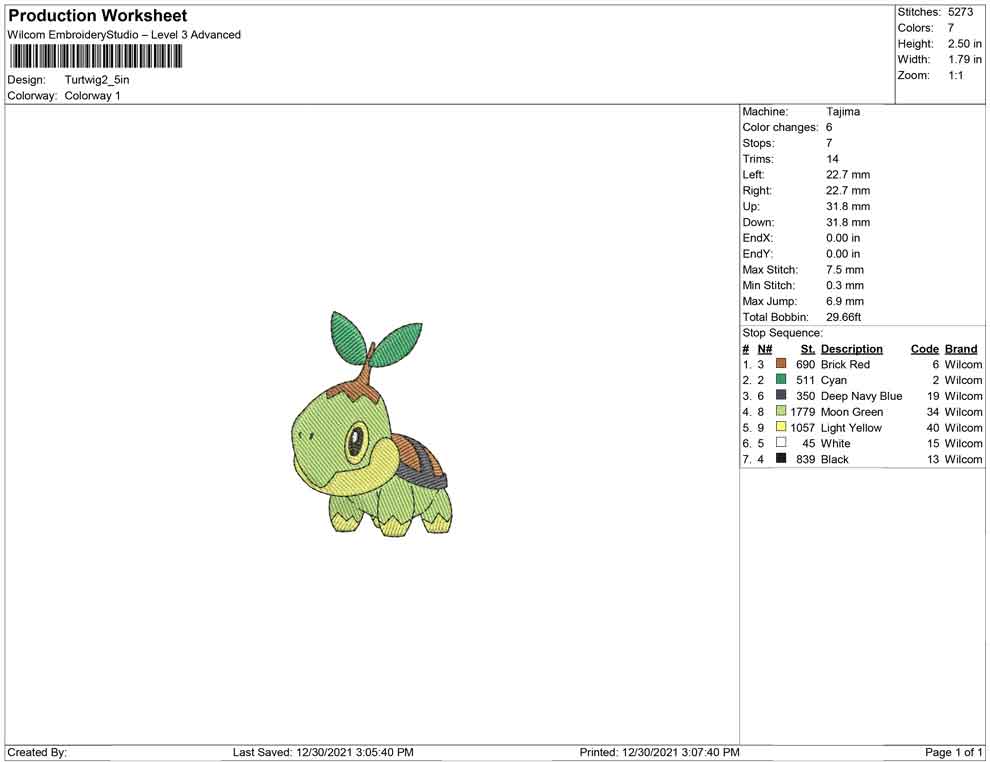Viewport: 990px width, 762px height.
Task: Choose the Black thread color swatch
Action: pyautogui.click(x=781, y=459)
